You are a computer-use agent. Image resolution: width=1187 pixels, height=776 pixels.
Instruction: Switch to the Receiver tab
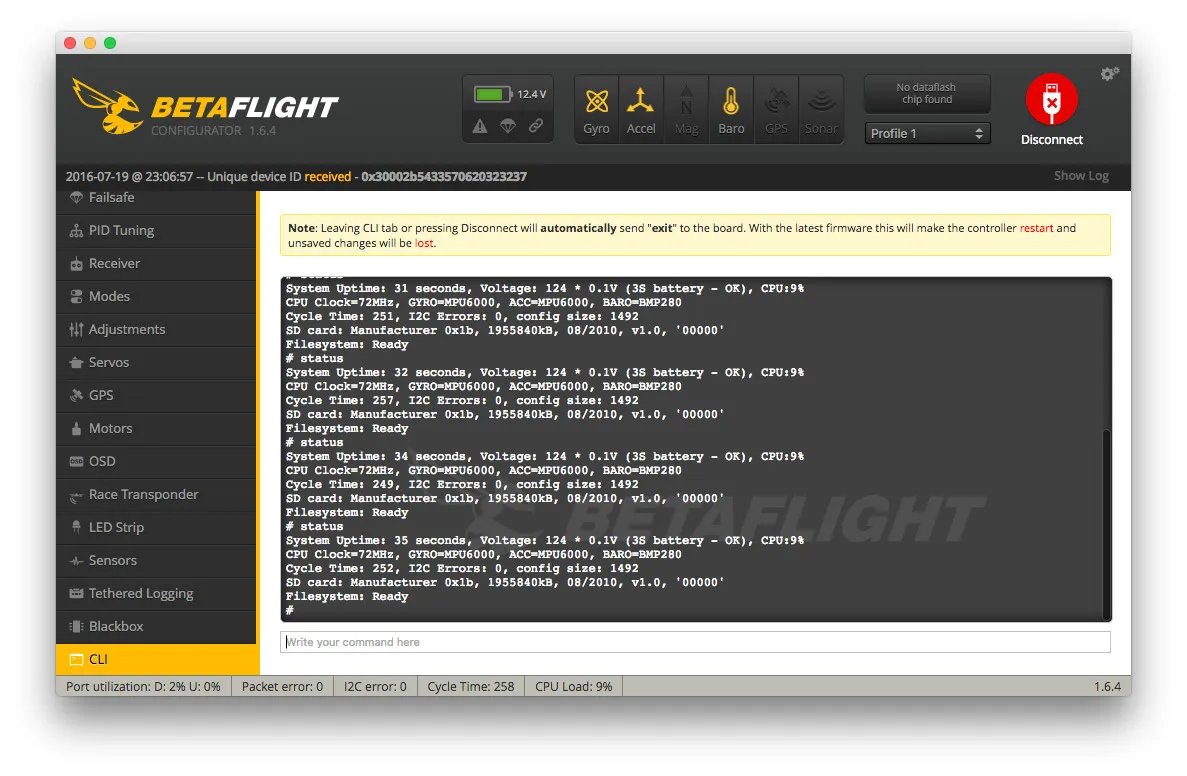coord(114,263)
